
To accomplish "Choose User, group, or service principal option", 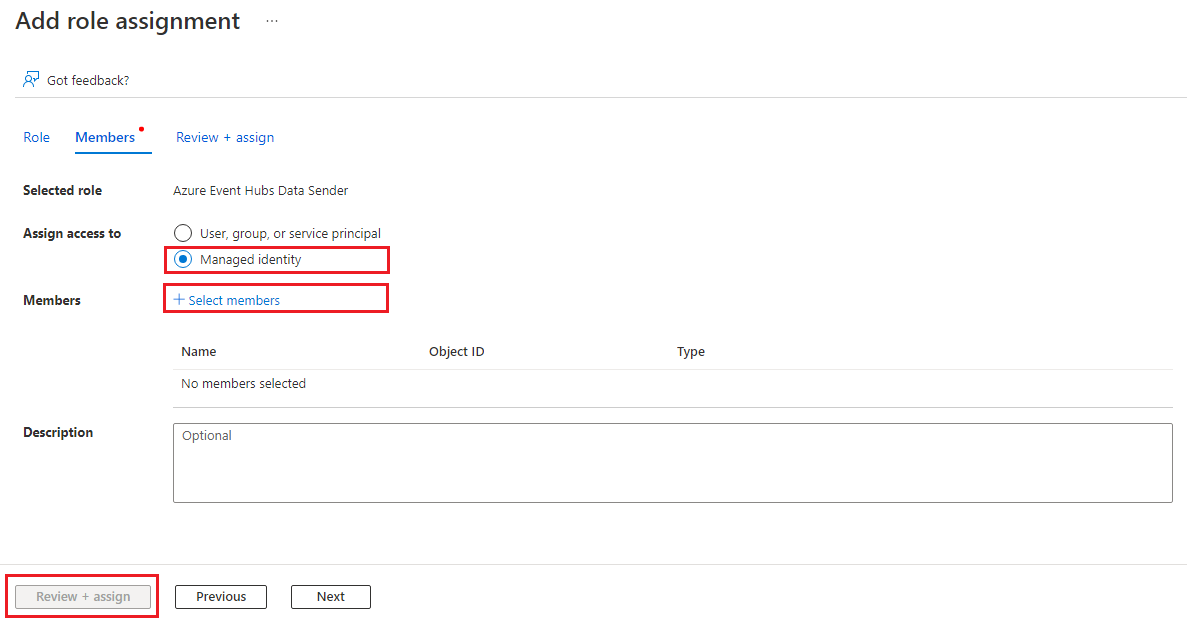I will tap(183, 233).
